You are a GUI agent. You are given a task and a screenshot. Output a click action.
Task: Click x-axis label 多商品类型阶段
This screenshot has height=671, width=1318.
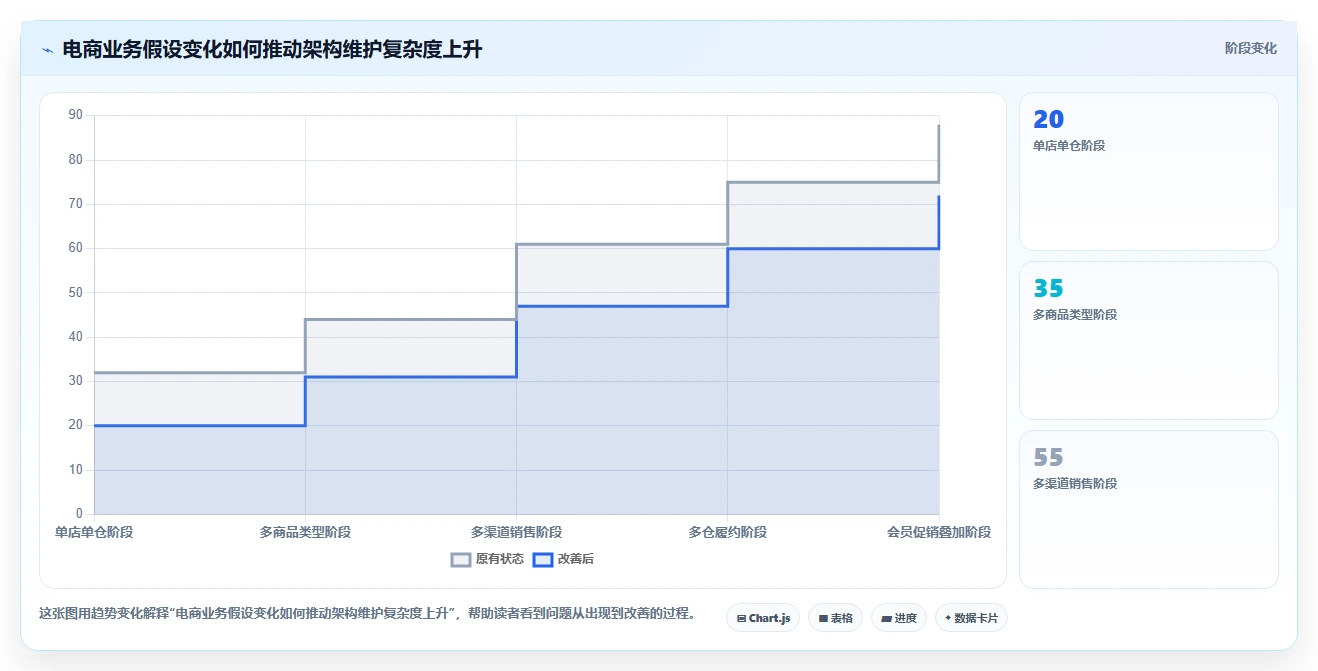coord(305,532)
